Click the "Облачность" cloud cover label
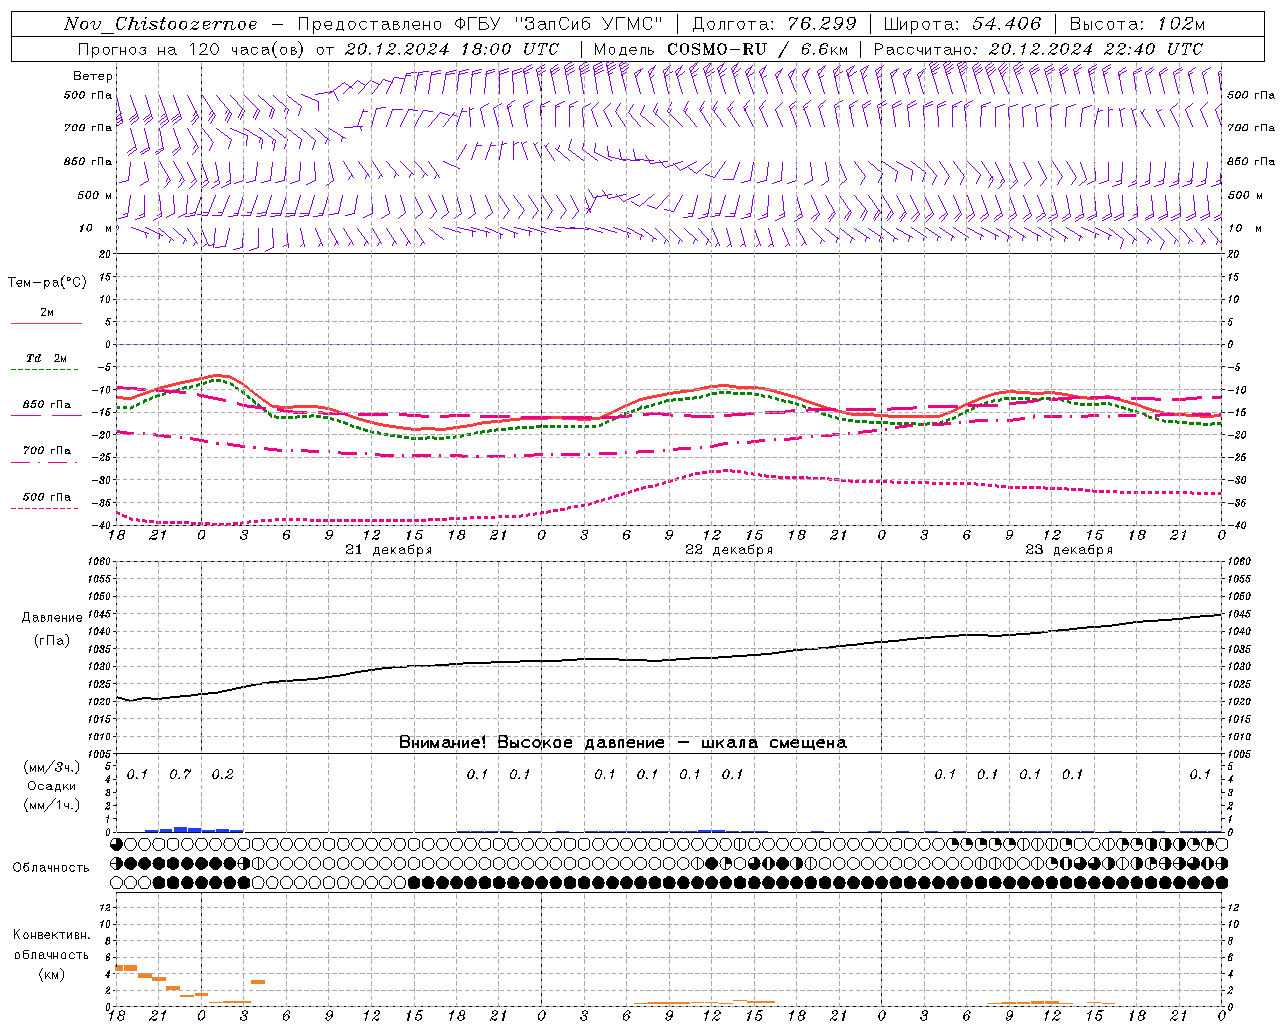Screen dimensions: 1280x1024 point(51,867)
